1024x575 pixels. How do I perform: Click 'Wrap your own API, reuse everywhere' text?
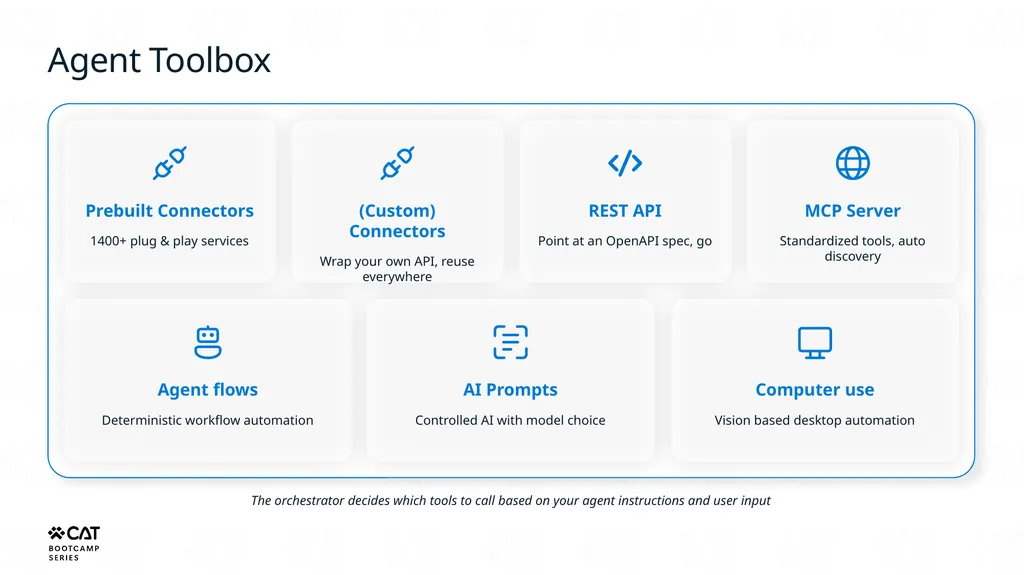[397, 269]
